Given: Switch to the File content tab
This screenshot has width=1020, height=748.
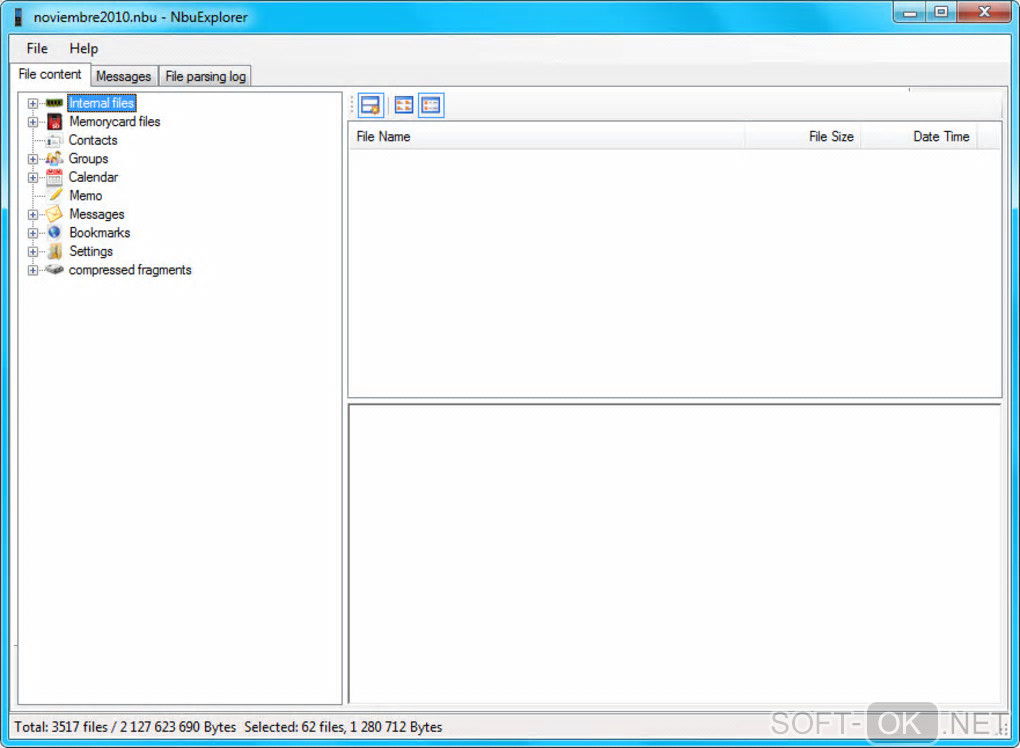Looking at the screenshot, I should click(50, 74).
